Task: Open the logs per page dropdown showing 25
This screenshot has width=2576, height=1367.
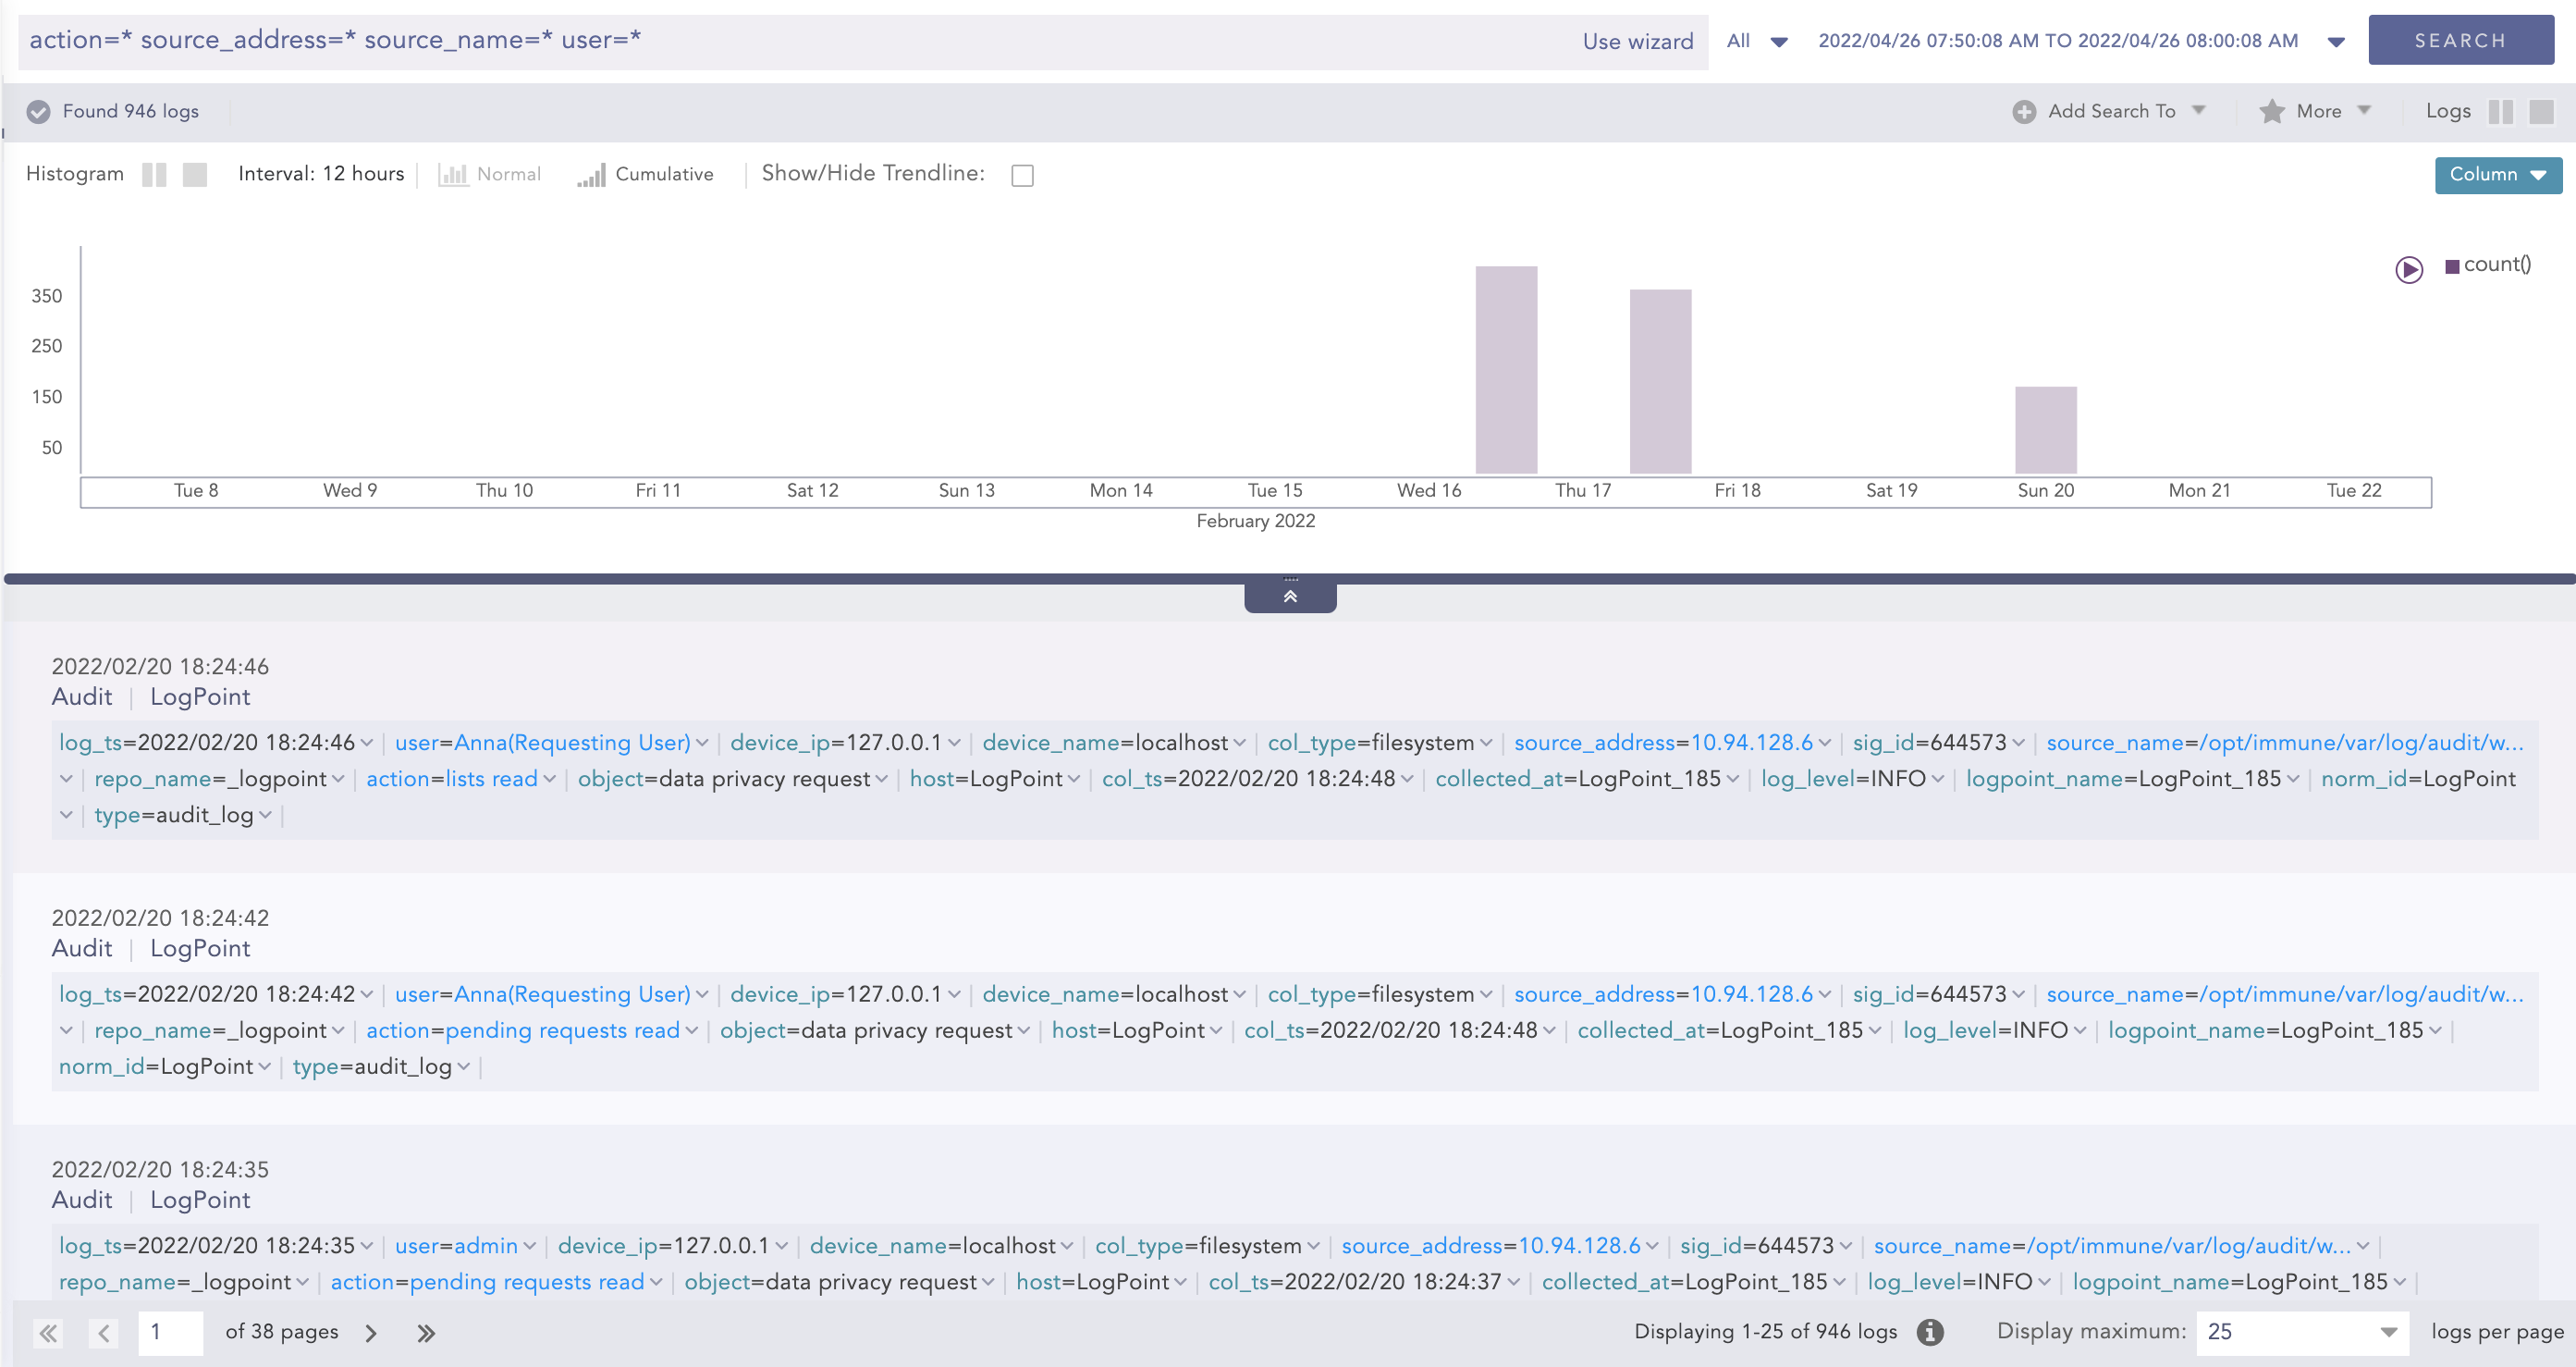Action: [x=2301, y=1331]
